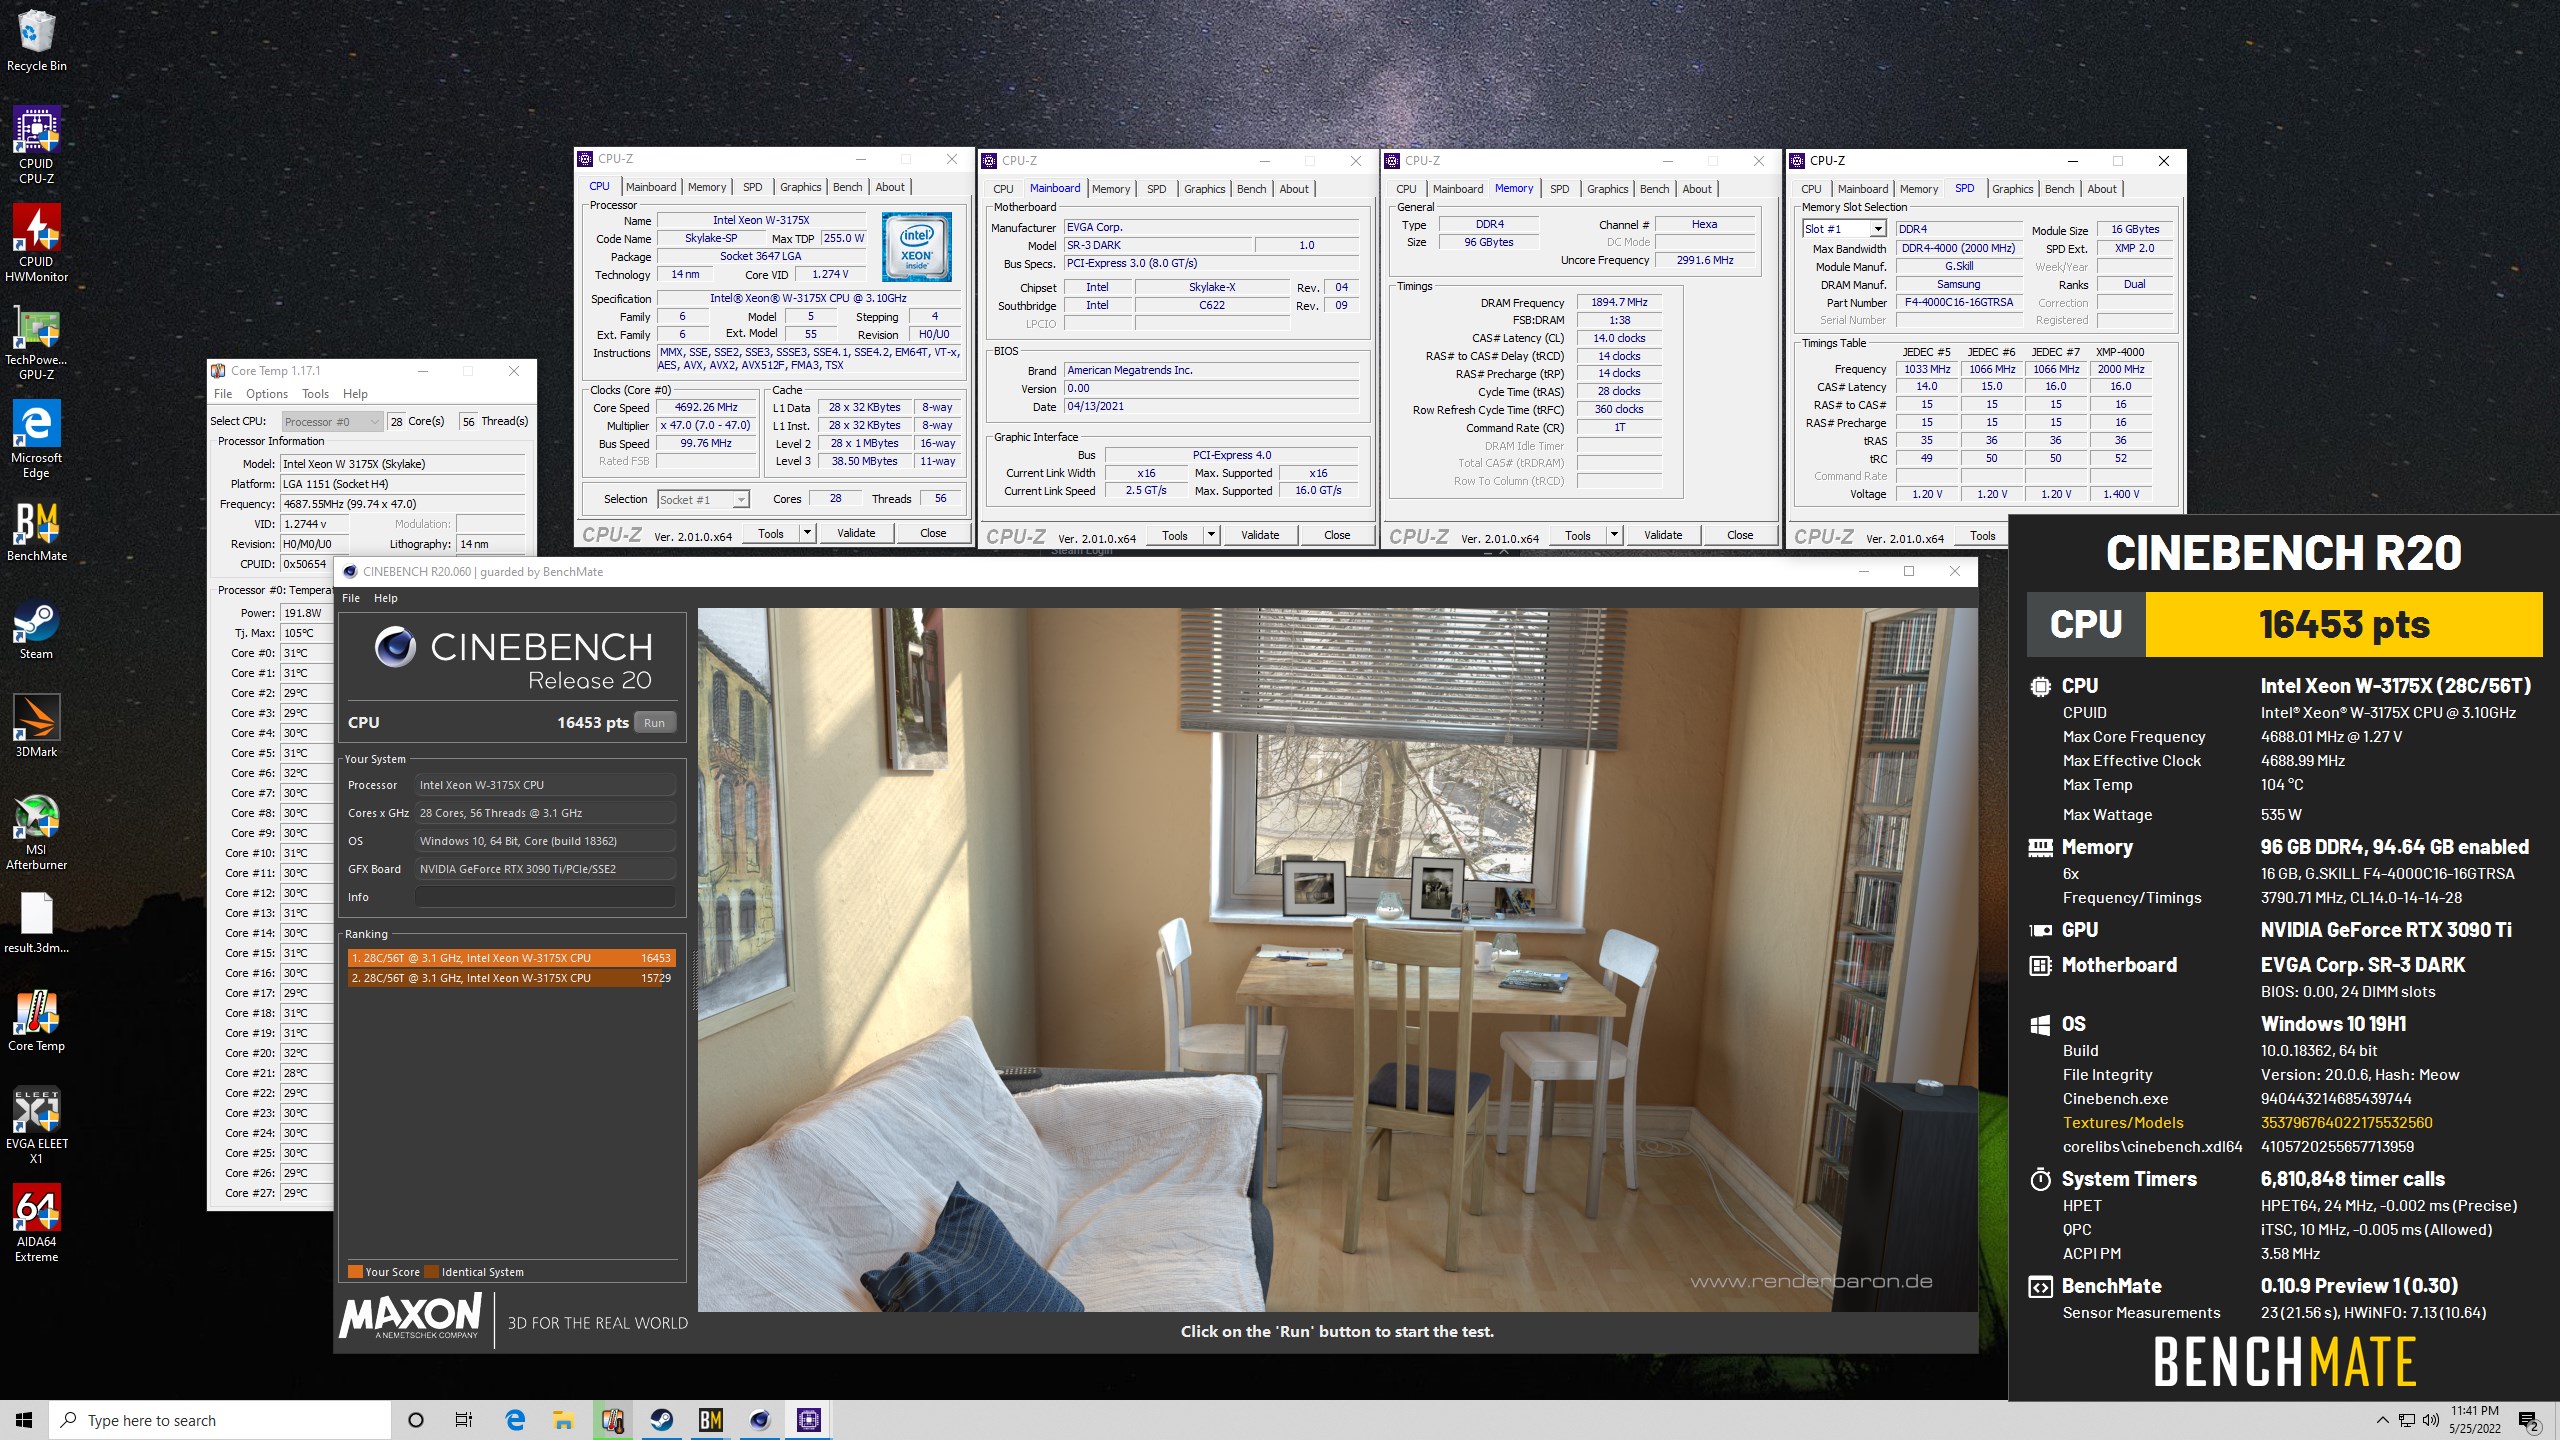Click the Windows Start button
Screen dimensions: 2560x1440
[24, 1420]
